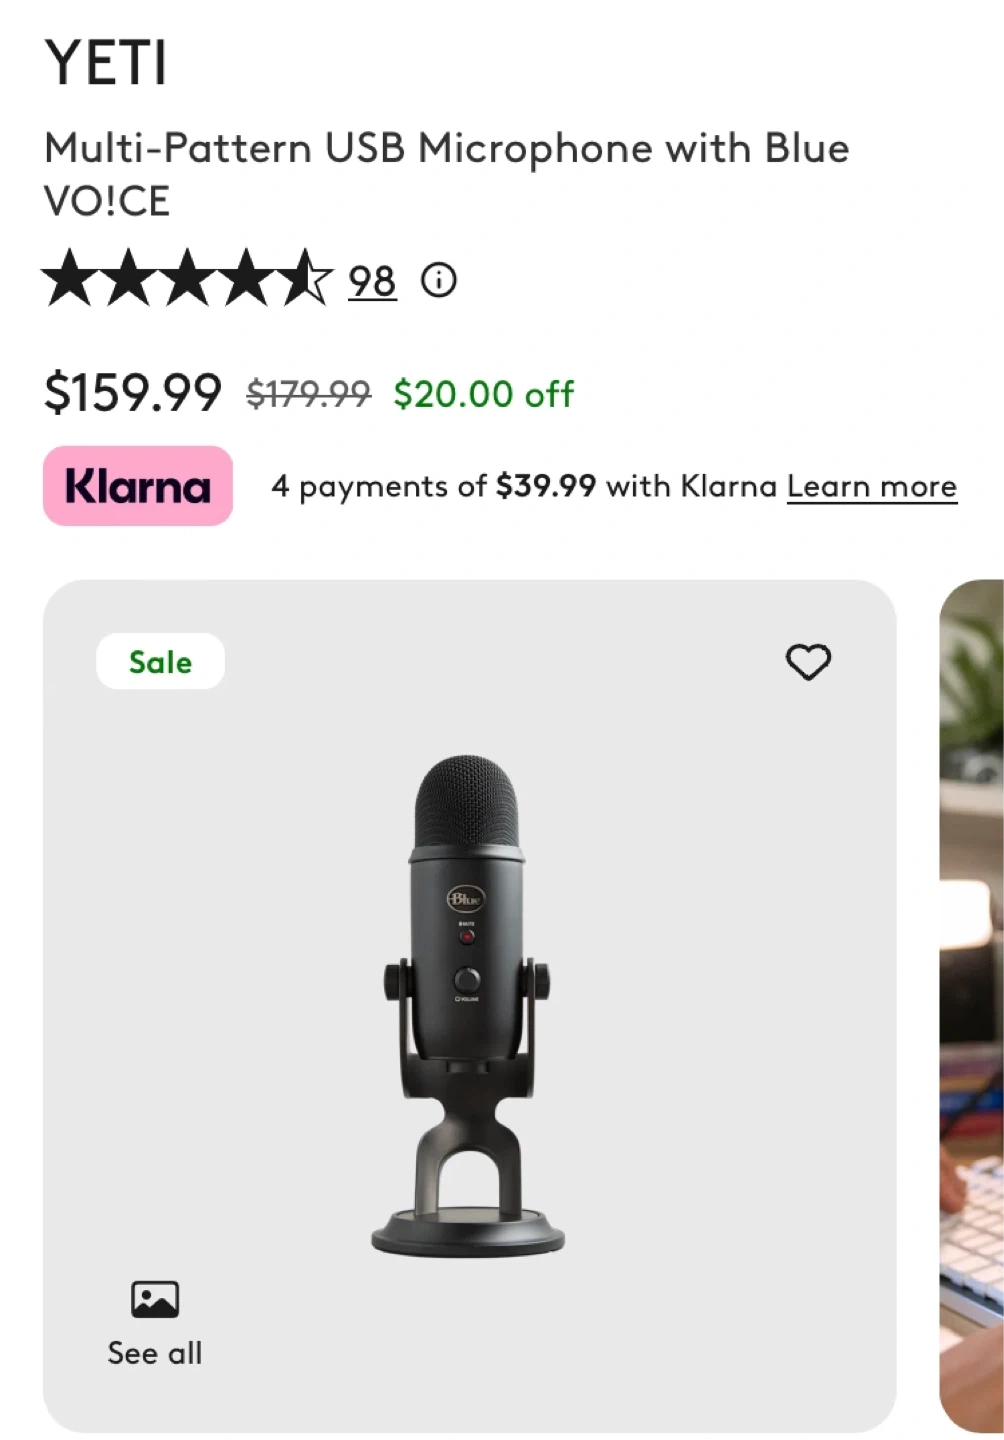Click the red mute button on the microphone
The height and width of the screenshot is (1440, 1004).
[467, 937]
